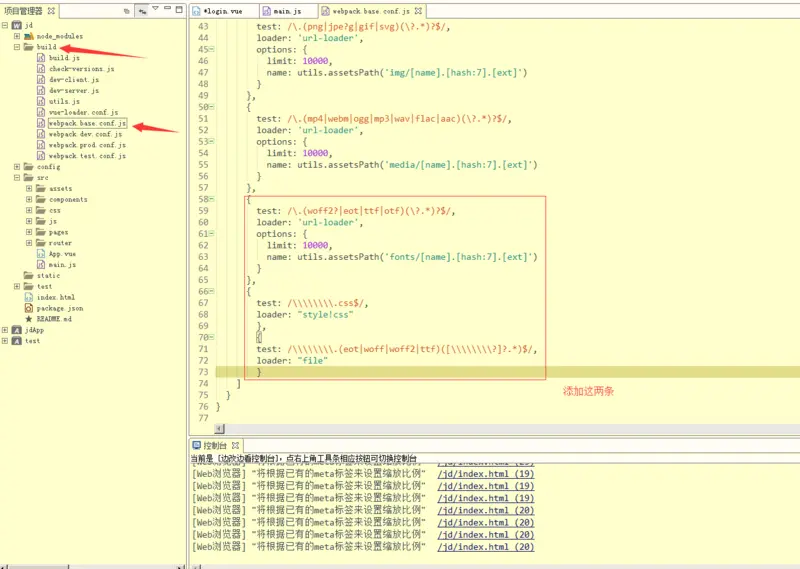Click the js folder icon under src
Screen dimensions: 800x569
(41, 221)
